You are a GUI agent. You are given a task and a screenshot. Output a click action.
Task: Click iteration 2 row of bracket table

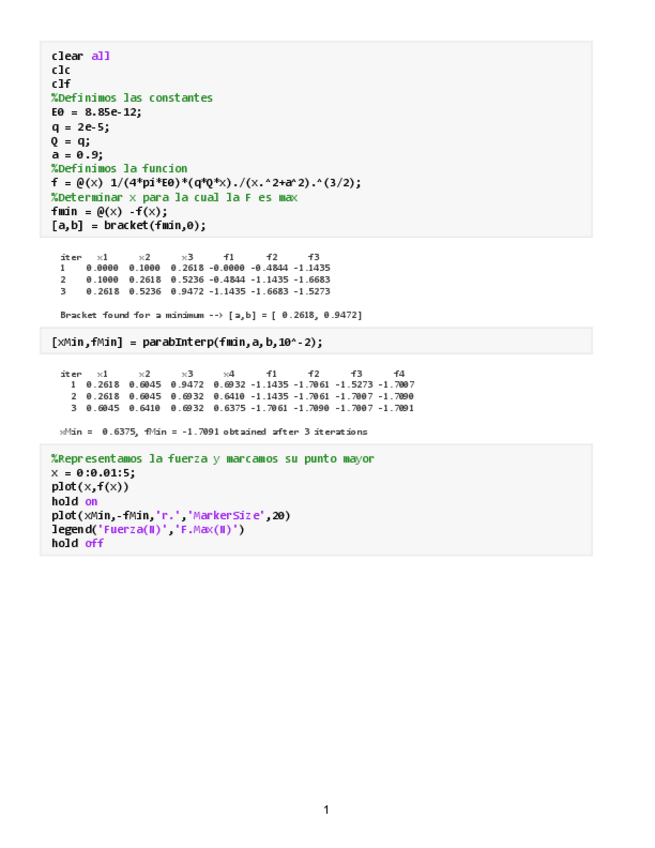(x=195, y=280)
